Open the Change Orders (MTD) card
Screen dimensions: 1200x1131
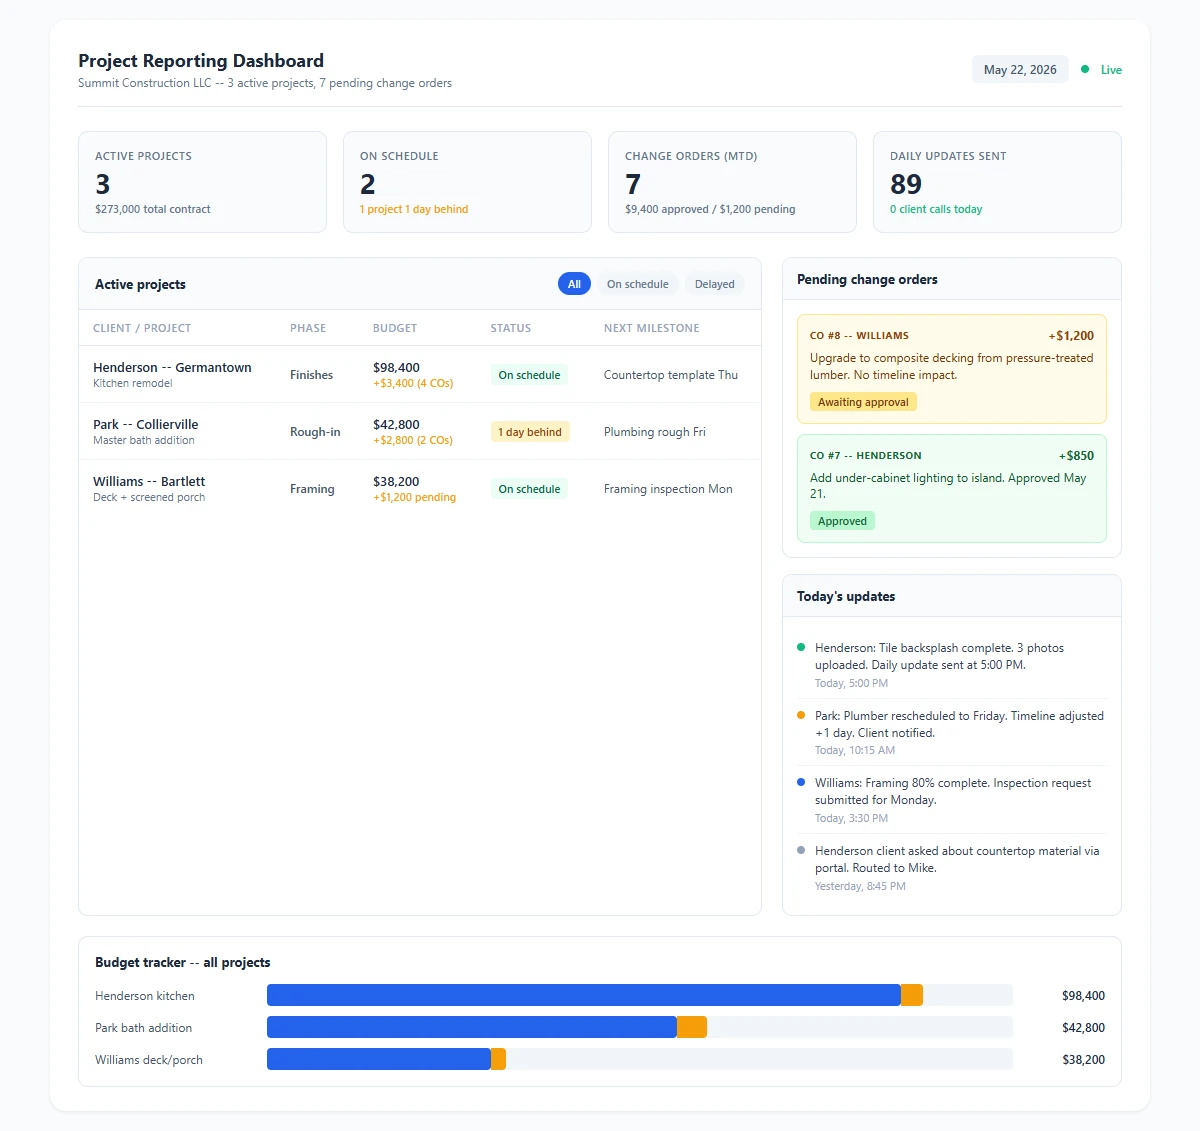point(732,182)
